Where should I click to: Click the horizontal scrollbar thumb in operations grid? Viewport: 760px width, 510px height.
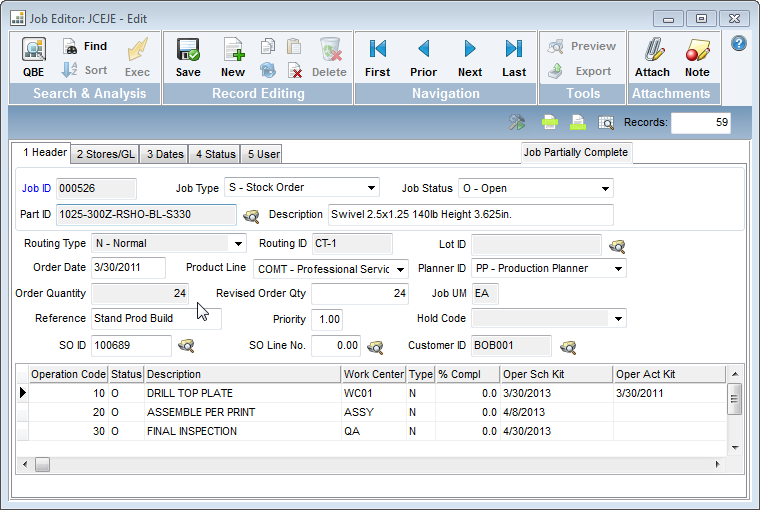[42, 464]
